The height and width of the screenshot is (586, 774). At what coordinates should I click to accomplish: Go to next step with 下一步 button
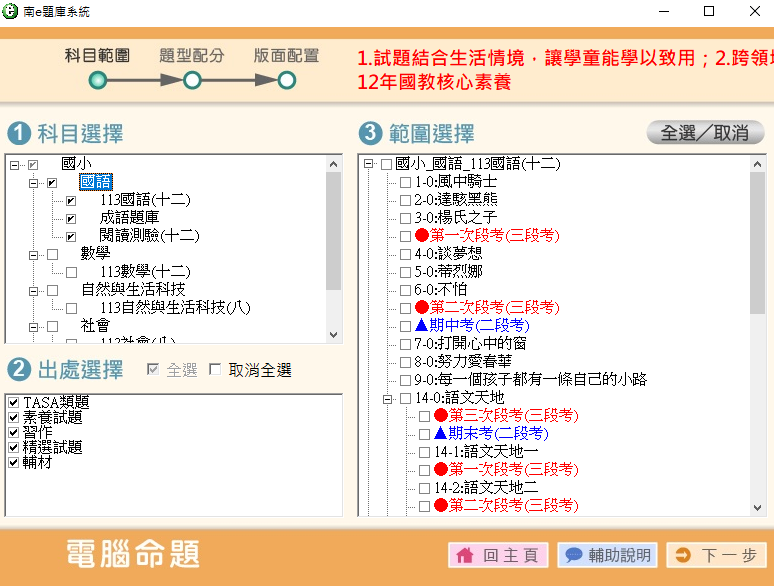tap(716, 555)
